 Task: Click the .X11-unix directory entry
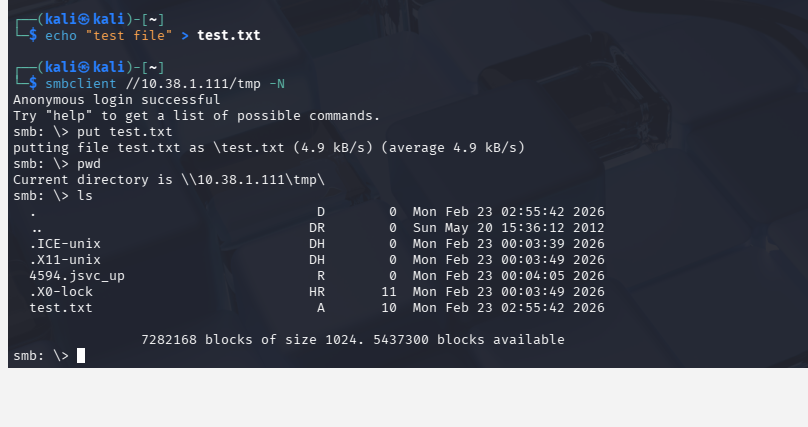(65, 260)
